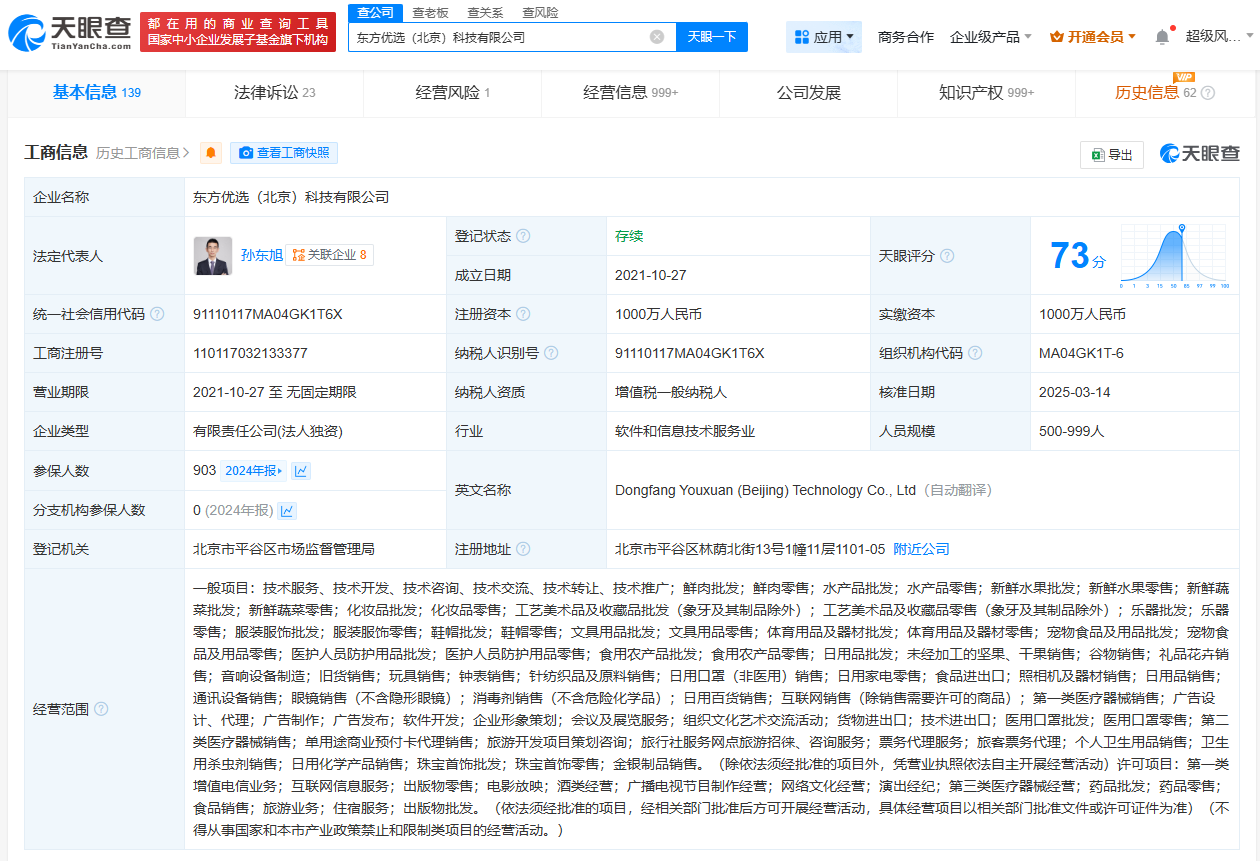Click the orange monitoring bell beside 历史工商信息

coord(211,153)
